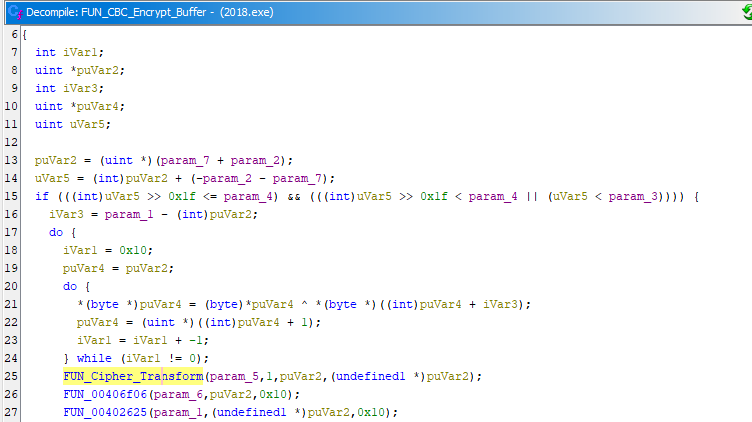
Task: Open the FUN_00402625 function call
Action: 105,412
